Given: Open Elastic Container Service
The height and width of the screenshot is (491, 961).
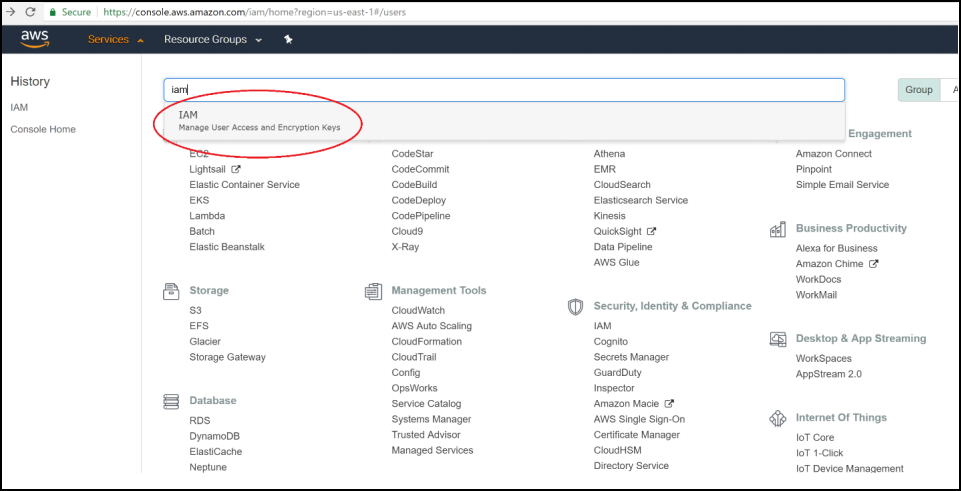Looking at the screenshot, I should click(x=245, y=185).
